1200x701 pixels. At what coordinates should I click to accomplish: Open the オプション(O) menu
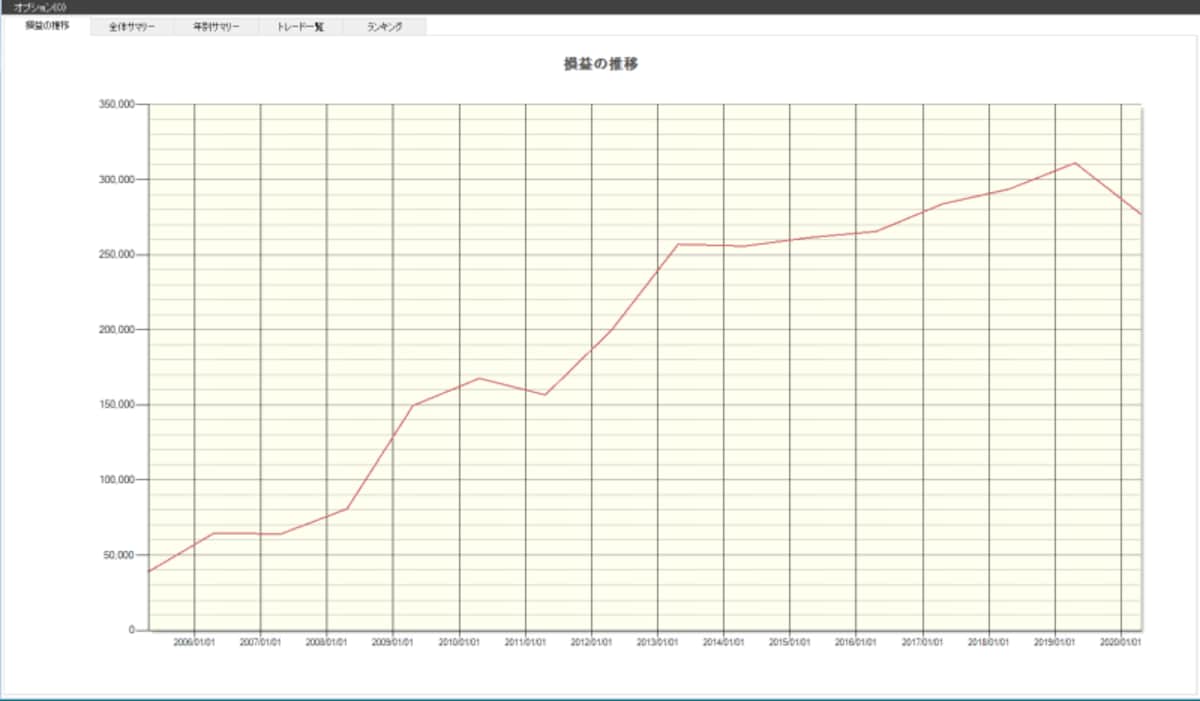click(40, 7)
